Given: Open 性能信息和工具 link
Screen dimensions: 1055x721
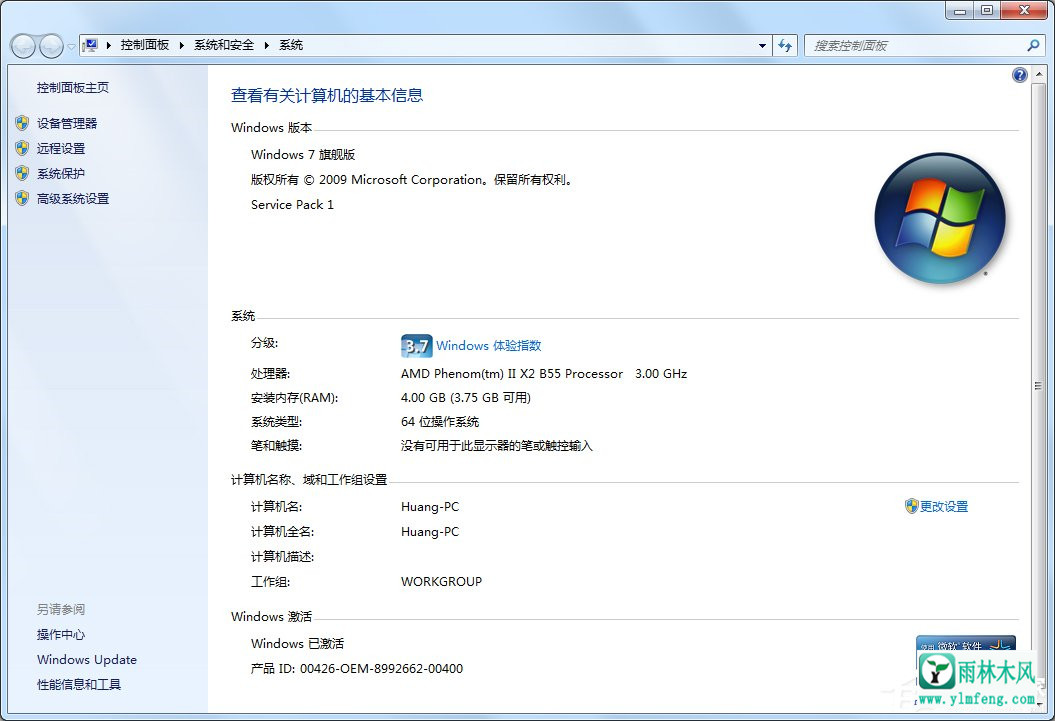Looking at the screenshot, I should tap(79, 685).
